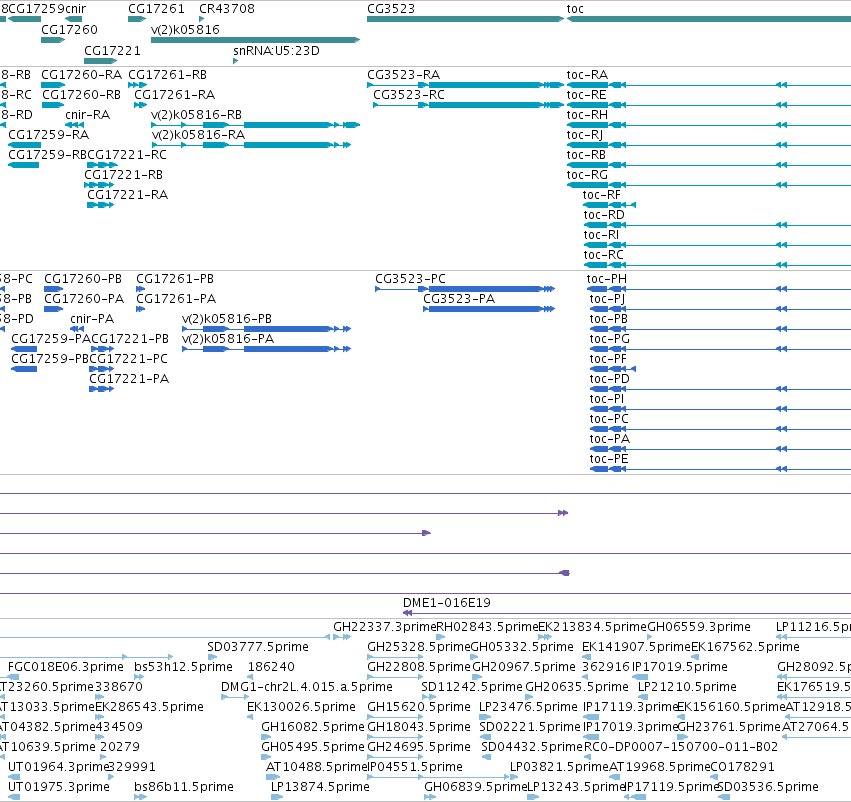This screenshot has height=802, width=851.
Task: Select the DME1-016E19 BAC clone
Action: point(627,613)
